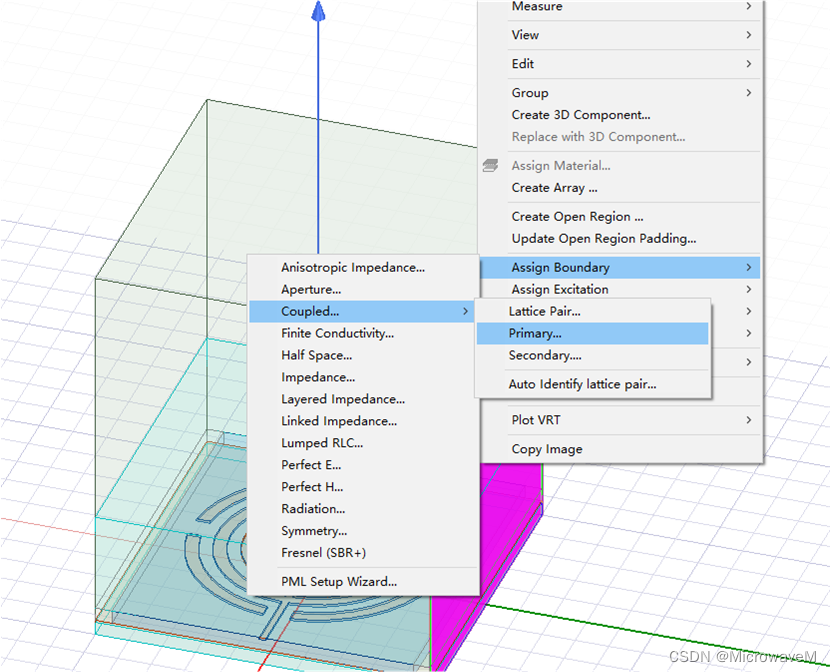This screenshot has width=831, height=672.
Task: Click the Assign Material layers icon
Action: point(491,166)
